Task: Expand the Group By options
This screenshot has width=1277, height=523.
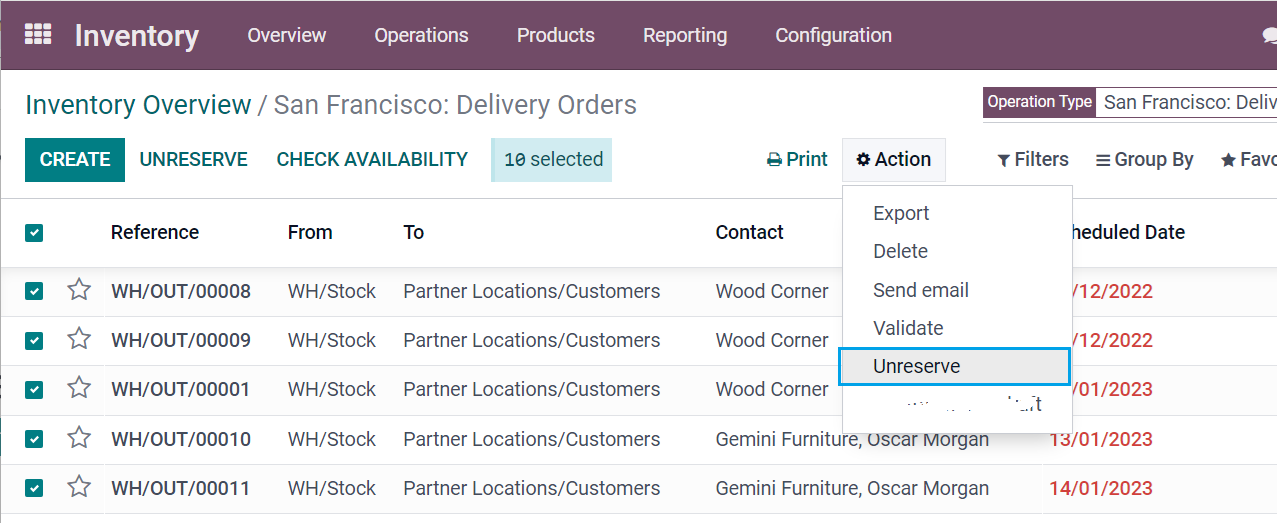Action: 1144,160
